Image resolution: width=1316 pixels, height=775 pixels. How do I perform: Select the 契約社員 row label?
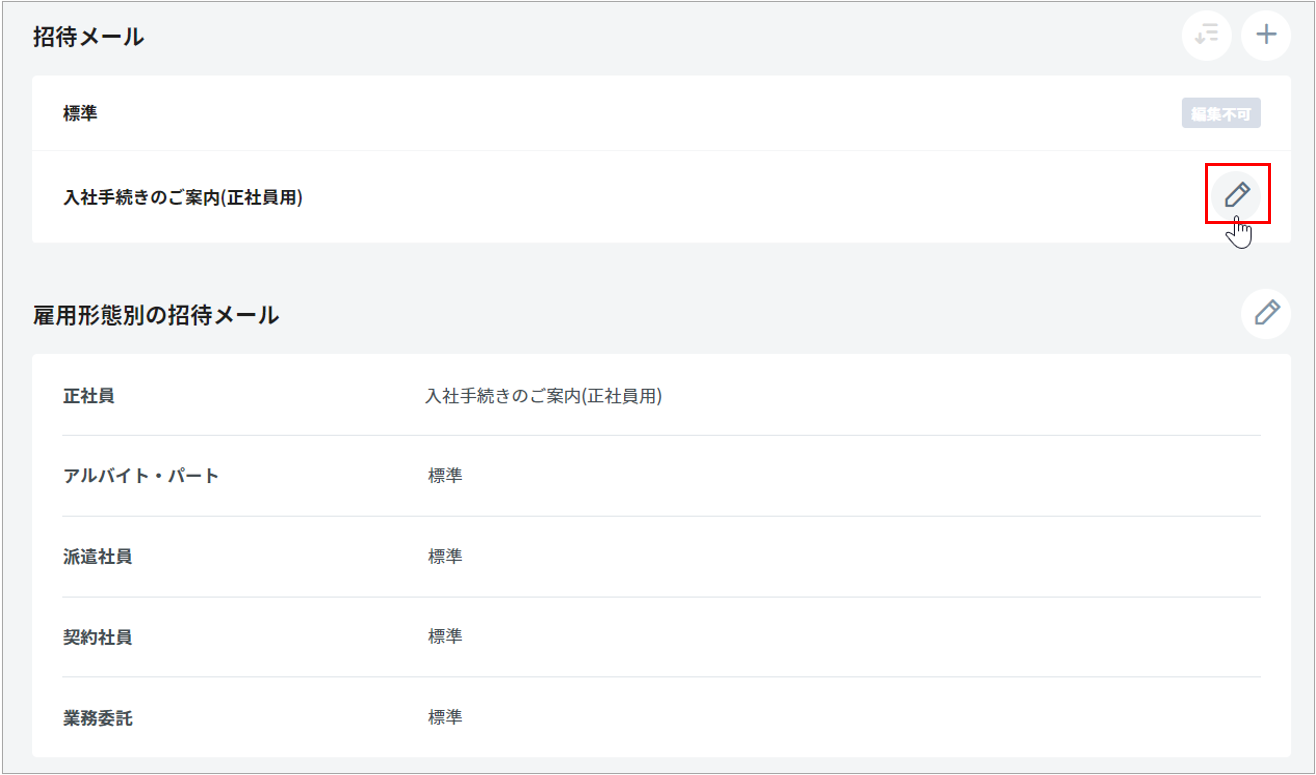[97, 637]
